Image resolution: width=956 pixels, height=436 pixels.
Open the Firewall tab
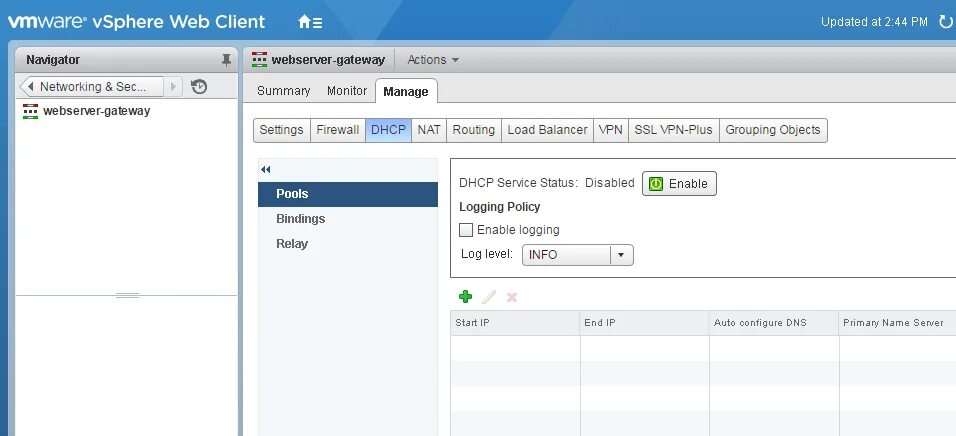click(x=337, y=130)
